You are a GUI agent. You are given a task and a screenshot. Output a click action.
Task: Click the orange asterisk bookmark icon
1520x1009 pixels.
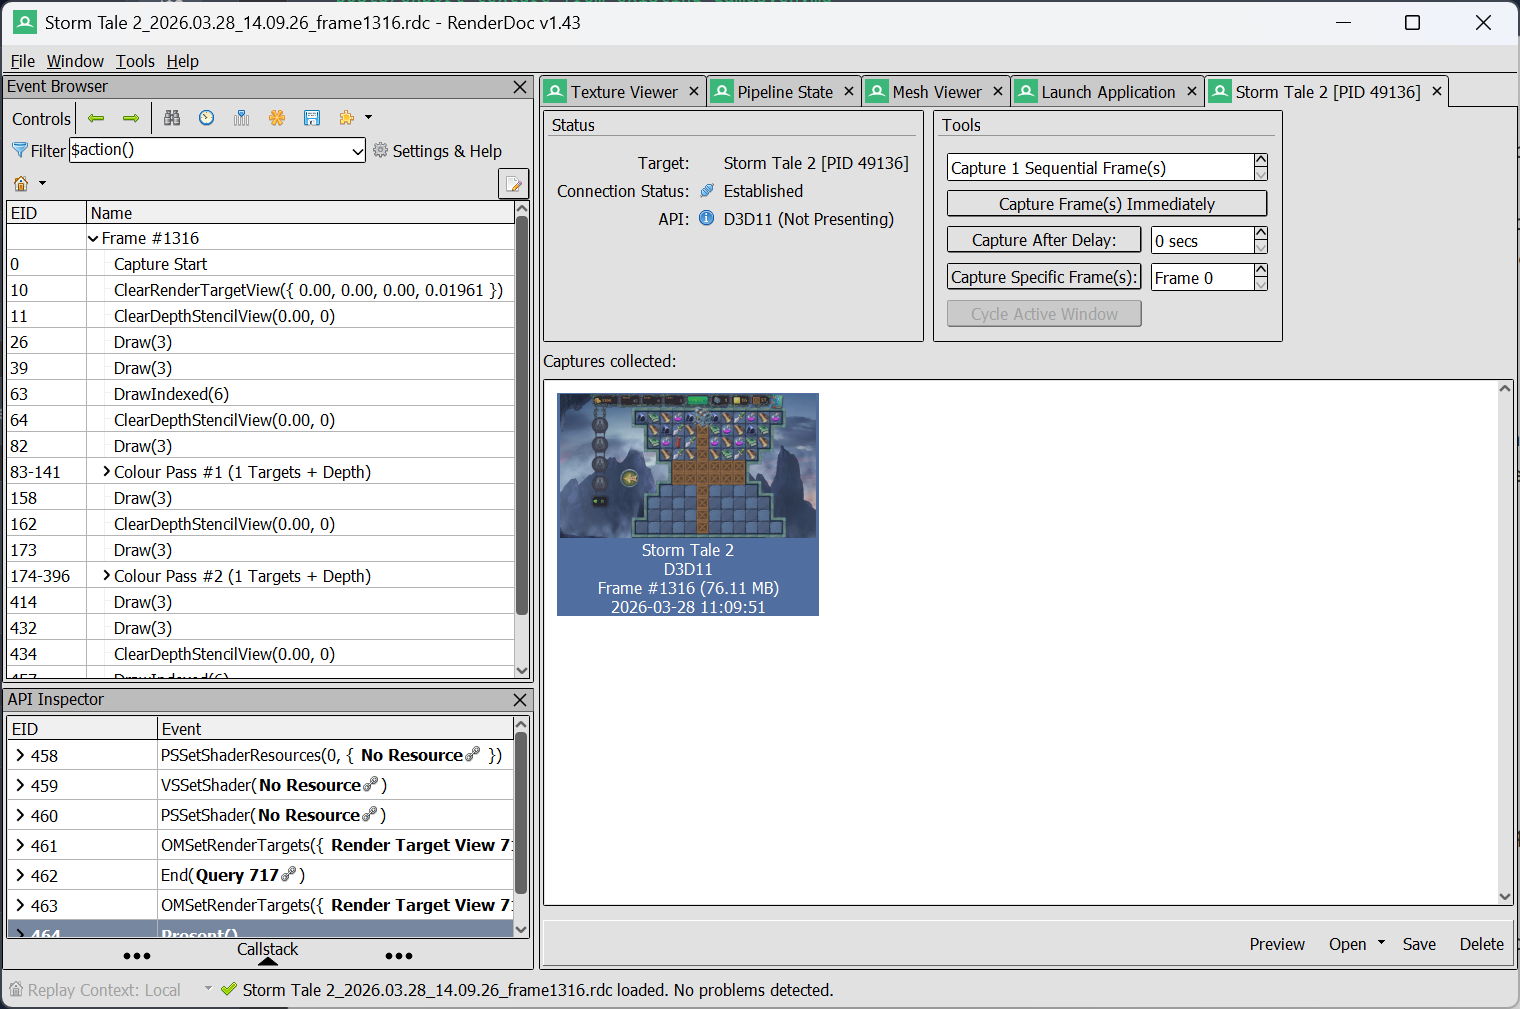(x=277, y=118)
